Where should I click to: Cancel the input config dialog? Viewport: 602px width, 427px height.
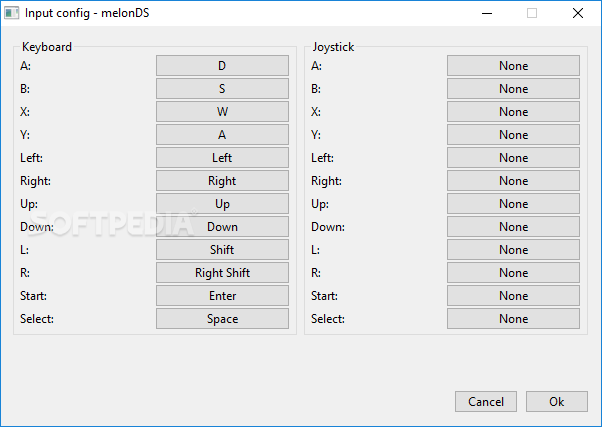[486, 402]
